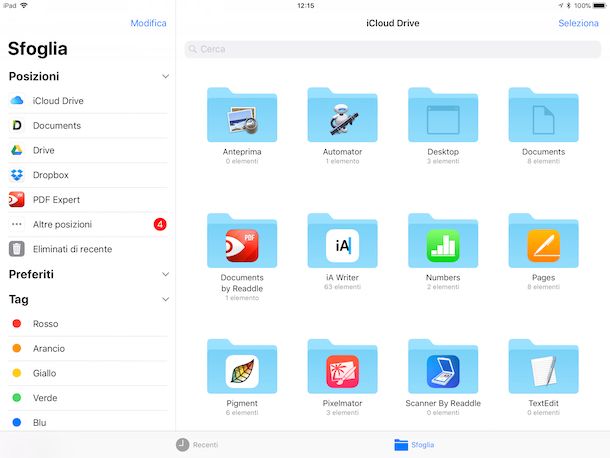Select Documents label in Posizioni list

57,126
